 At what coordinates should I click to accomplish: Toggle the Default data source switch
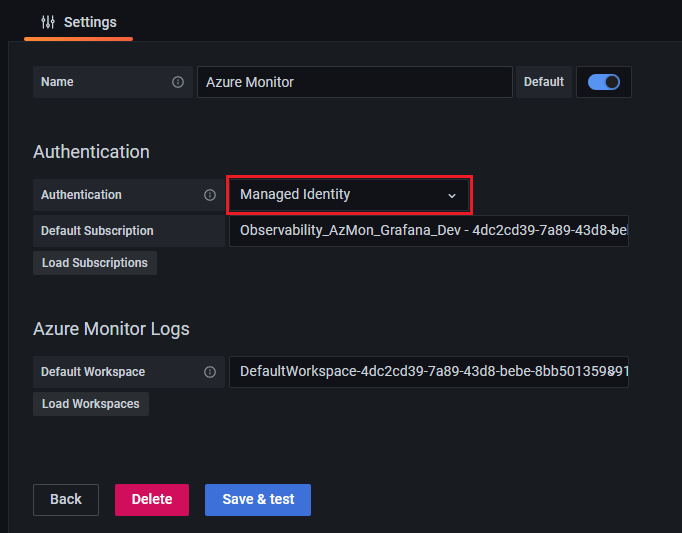coord(604,82)
